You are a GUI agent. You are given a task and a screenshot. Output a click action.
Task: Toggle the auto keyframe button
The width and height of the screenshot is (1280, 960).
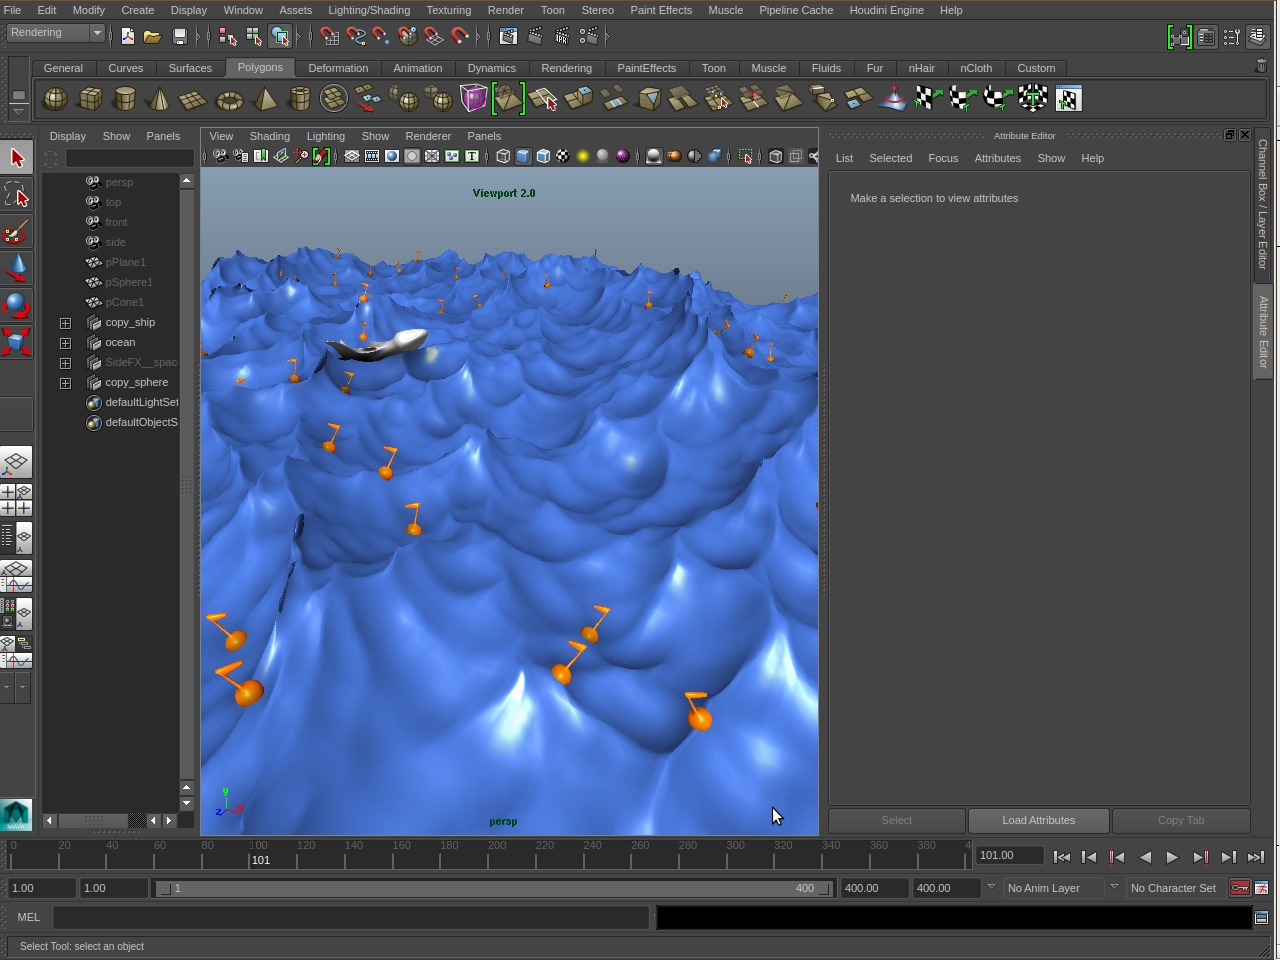(x=1240, y=888)
